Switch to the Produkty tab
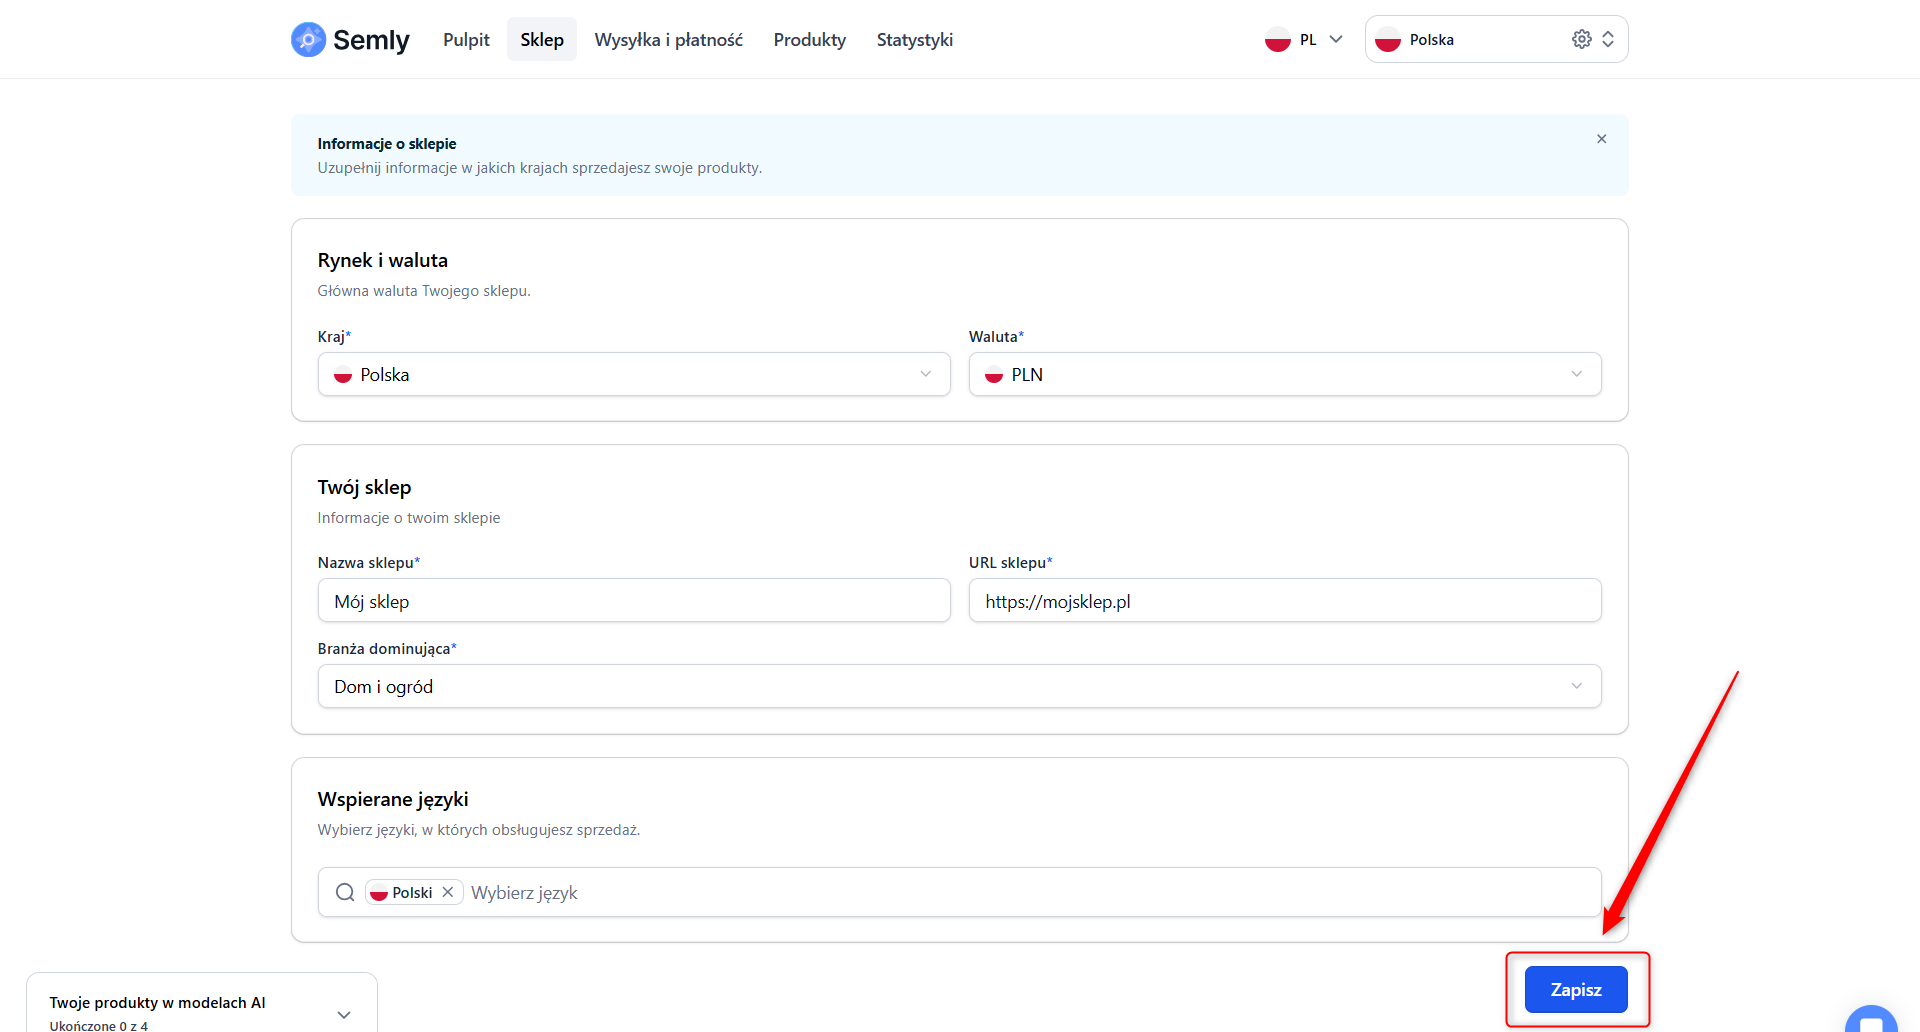Image resolution: width=1920 pixels, height=1032 pixels. 810,40
